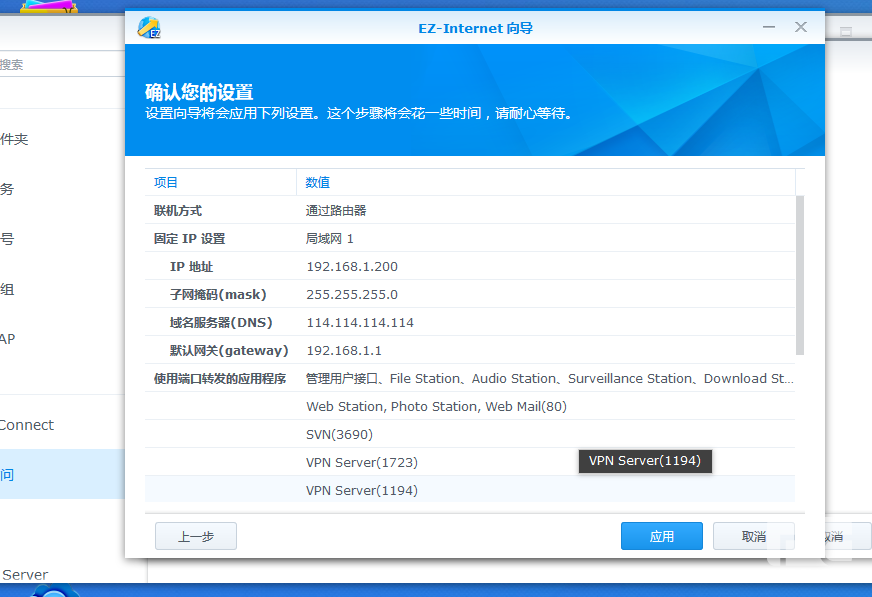
Task: Select the 默认网关(gateway) row label
Action: coord(229,351)
